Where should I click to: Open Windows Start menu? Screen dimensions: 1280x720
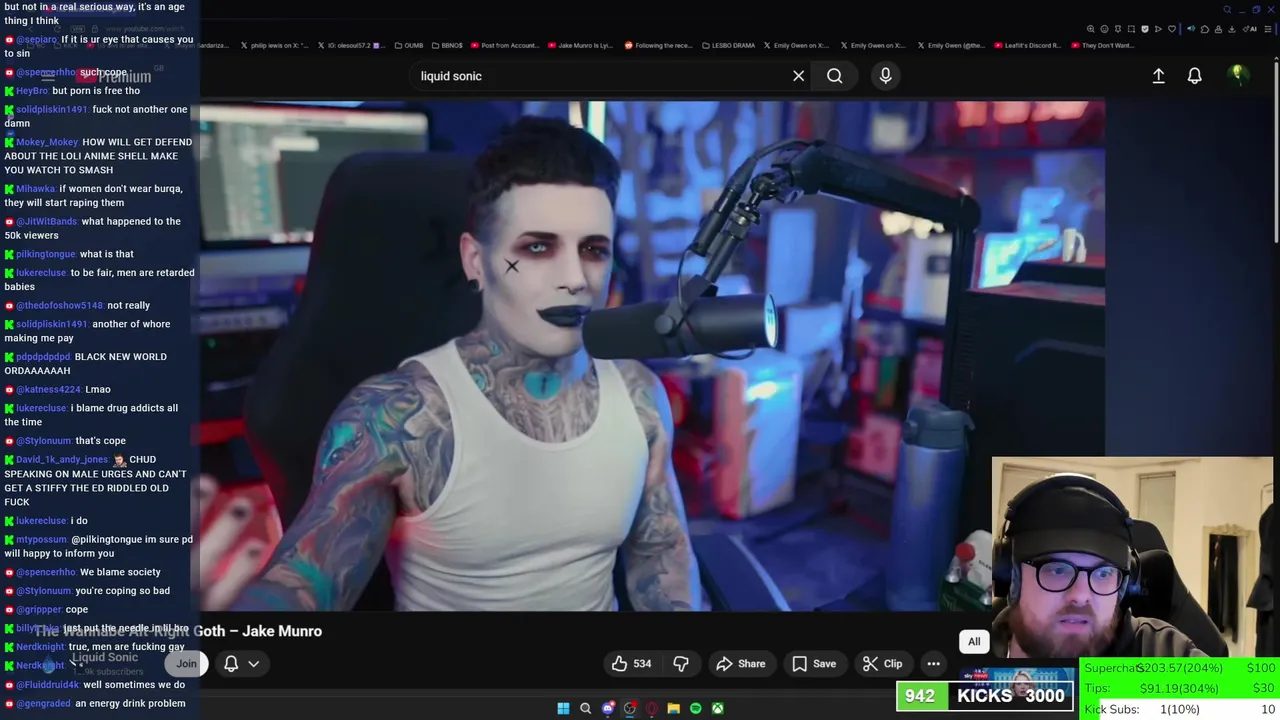(x=563, y=708)
